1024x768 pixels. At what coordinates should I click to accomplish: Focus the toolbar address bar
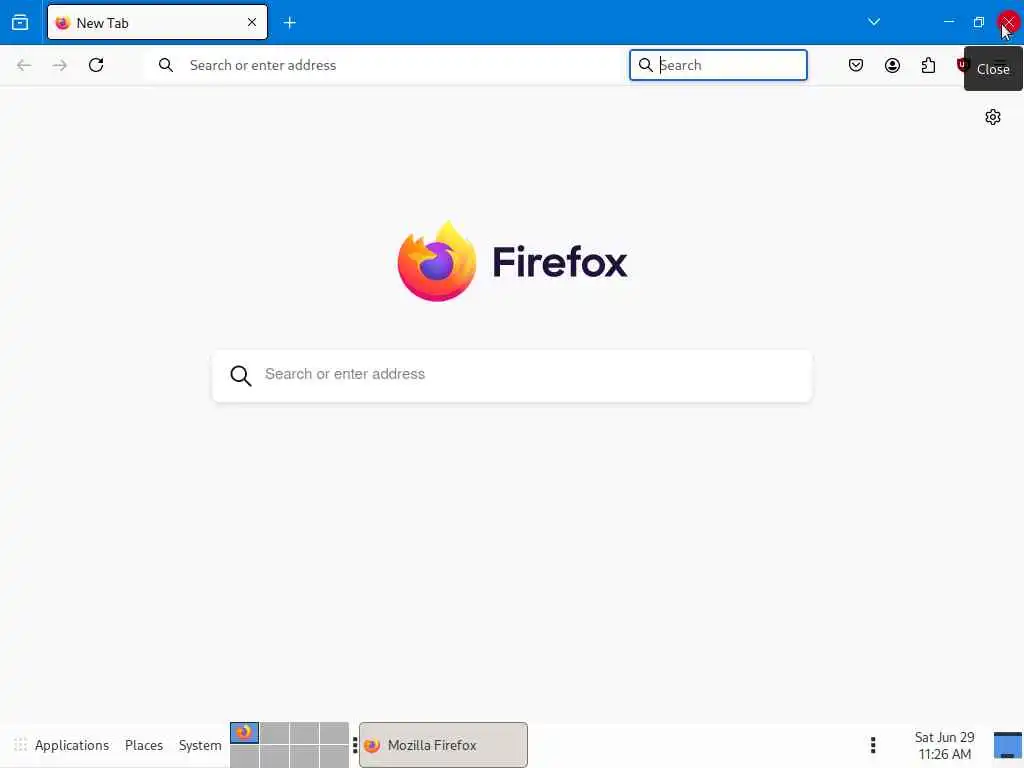383,65
